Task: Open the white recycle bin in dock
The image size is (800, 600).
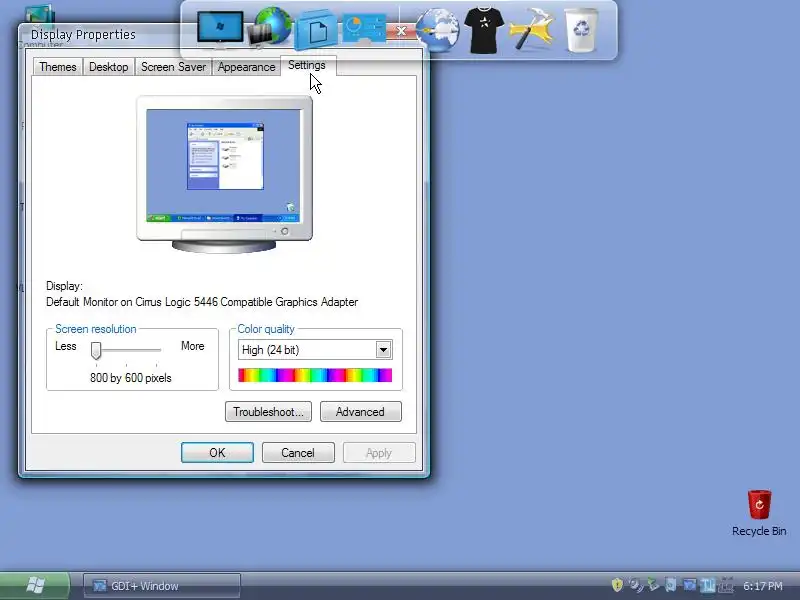Action: pos(581,30)
